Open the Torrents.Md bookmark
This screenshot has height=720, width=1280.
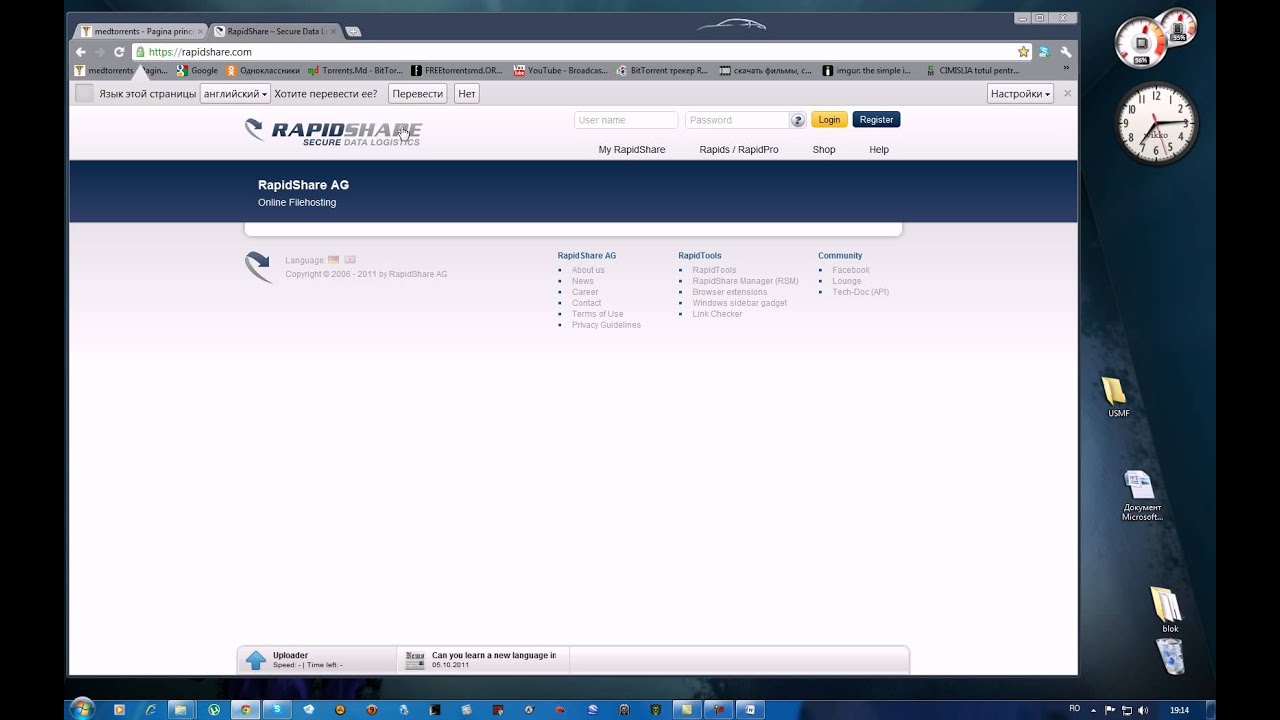coord(355,71)
